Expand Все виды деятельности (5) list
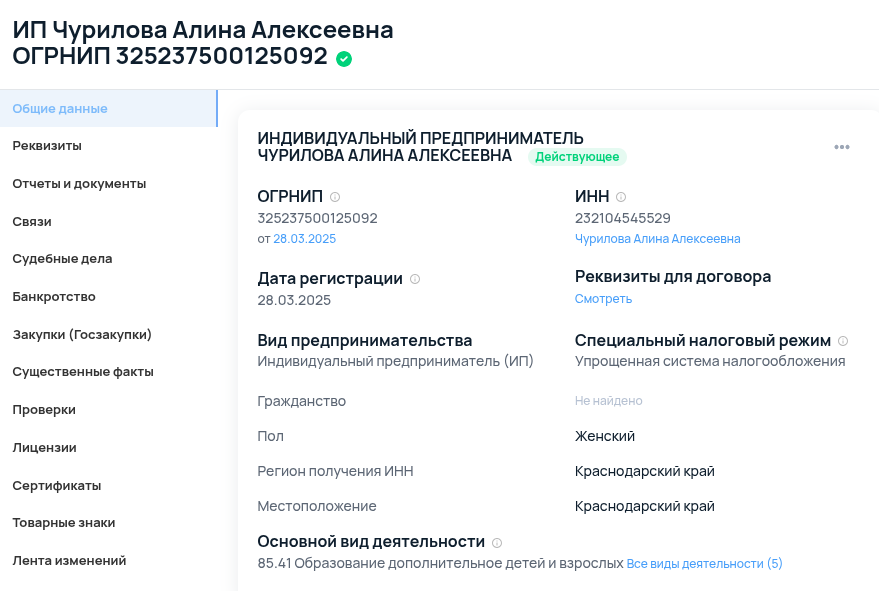 703,563
